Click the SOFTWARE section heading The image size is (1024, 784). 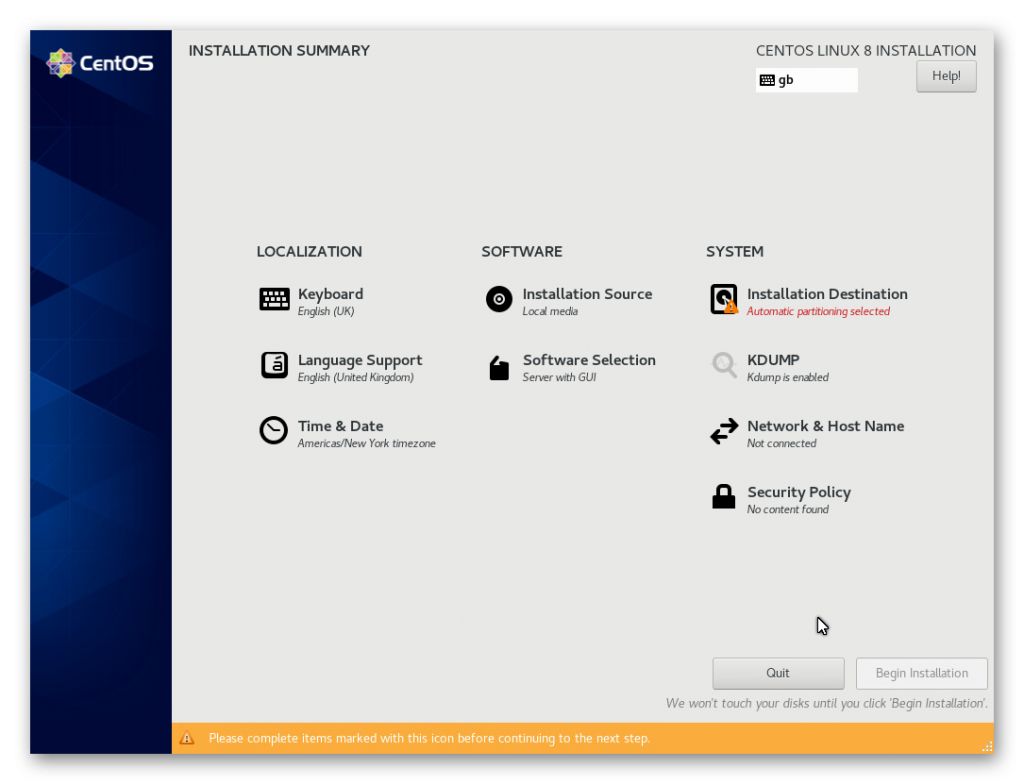522,252
